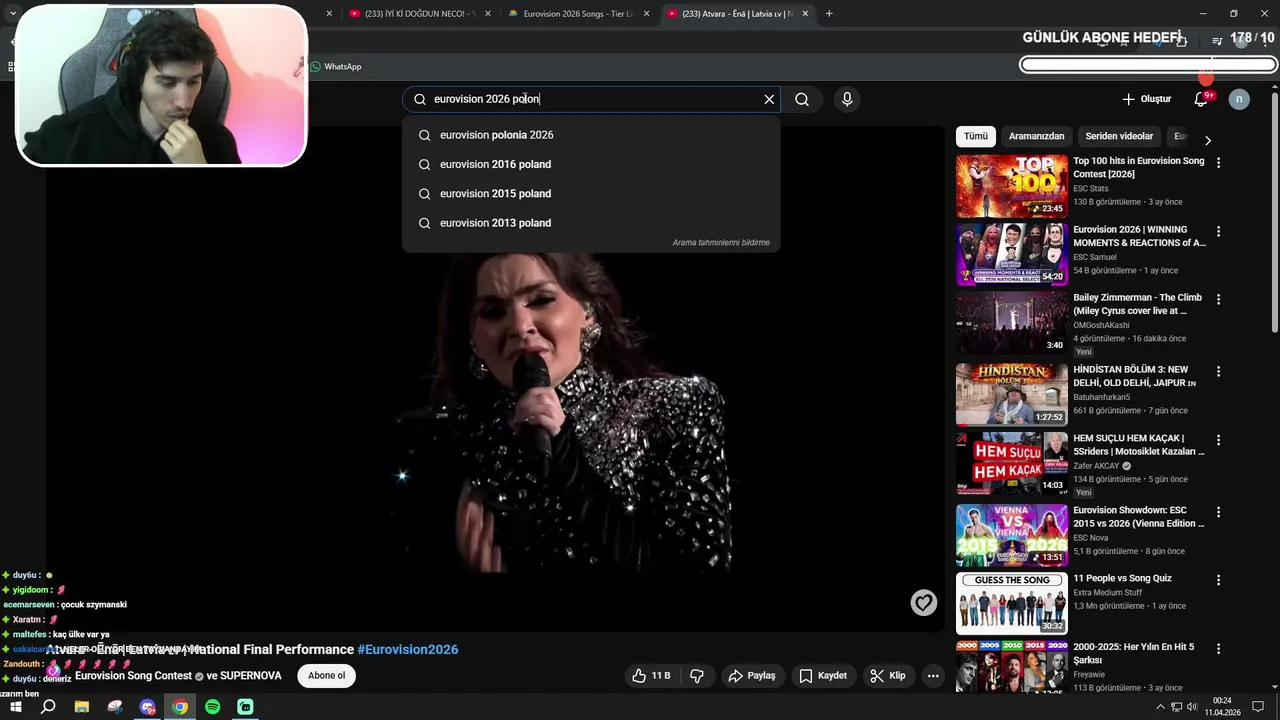
Task: Focus the YouTube search input field
Action: (590, 99)
